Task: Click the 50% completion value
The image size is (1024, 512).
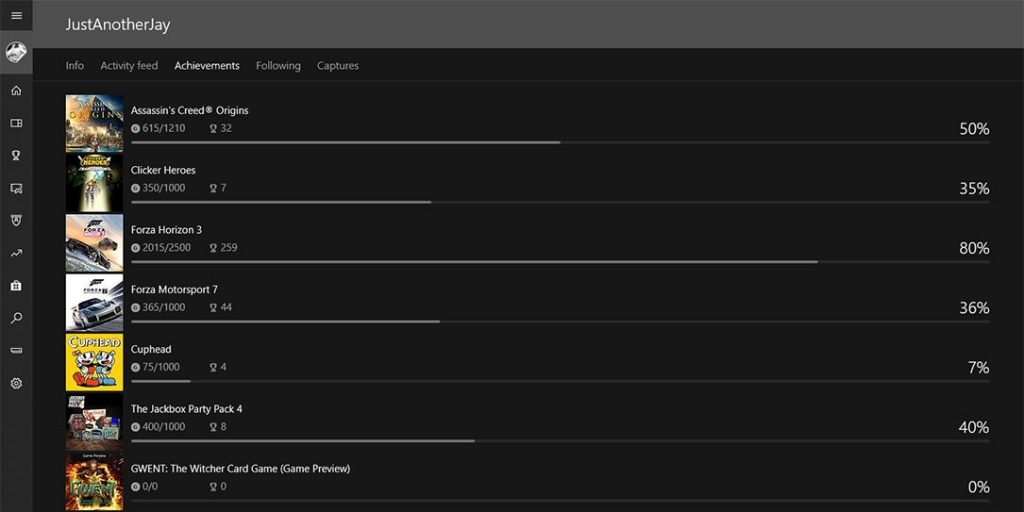Action: pyautogui.click(x=974, y=129)
